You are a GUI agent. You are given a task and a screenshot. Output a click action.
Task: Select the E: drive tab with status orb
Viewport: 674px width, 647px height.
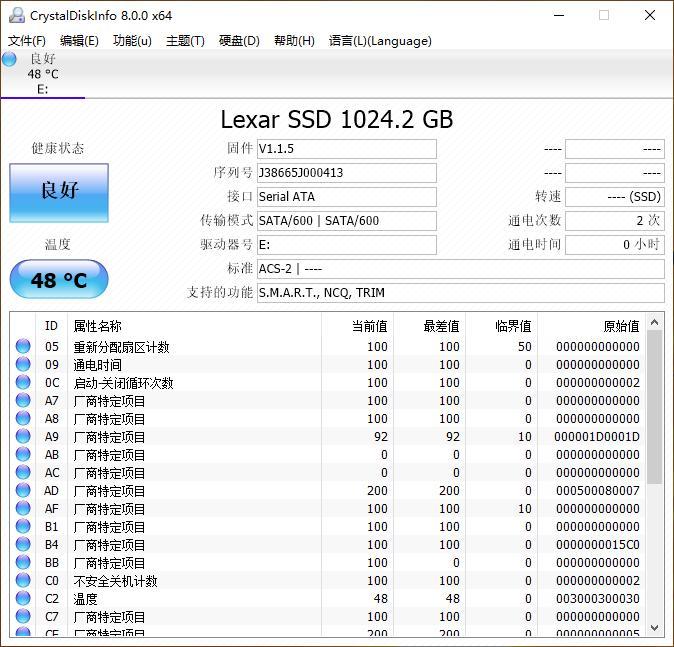click(43, 74)
